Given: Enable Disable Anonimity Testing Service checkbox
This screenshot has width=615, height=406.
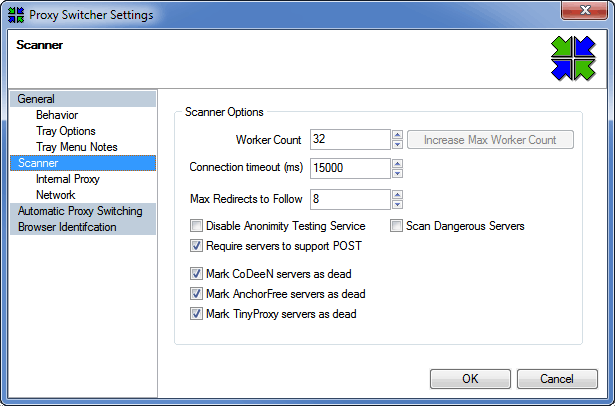Looking at the screenshot, I should (196, 226).
